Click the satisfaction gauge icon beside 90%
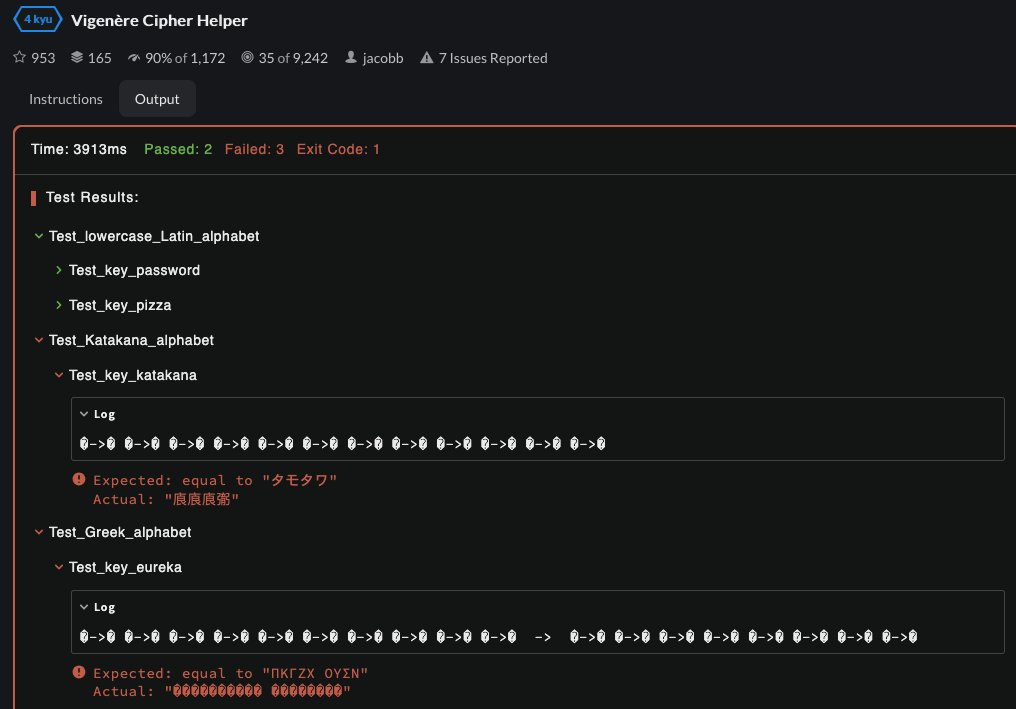Screen dimensions: 1016x709 pyautogui.click(x=133, y=58)
